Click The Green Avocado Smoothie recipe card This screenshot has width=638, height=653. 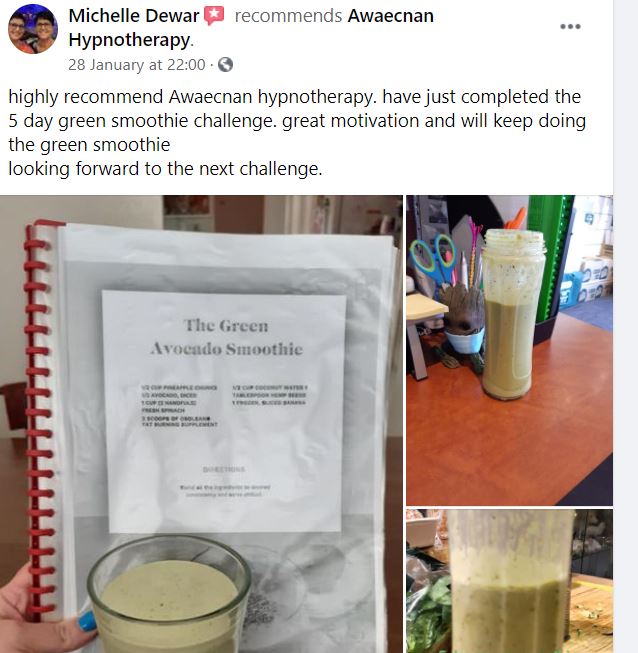[x=225, y=411]
